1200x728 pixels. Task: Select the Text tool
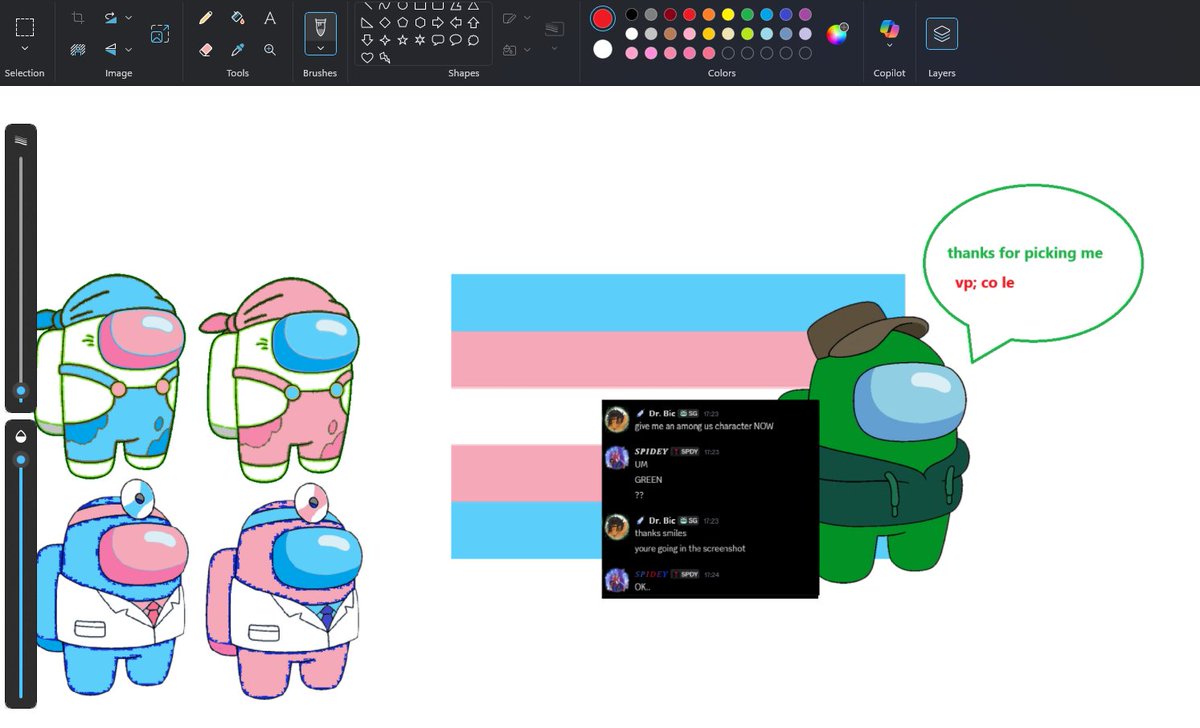point(270,18)
